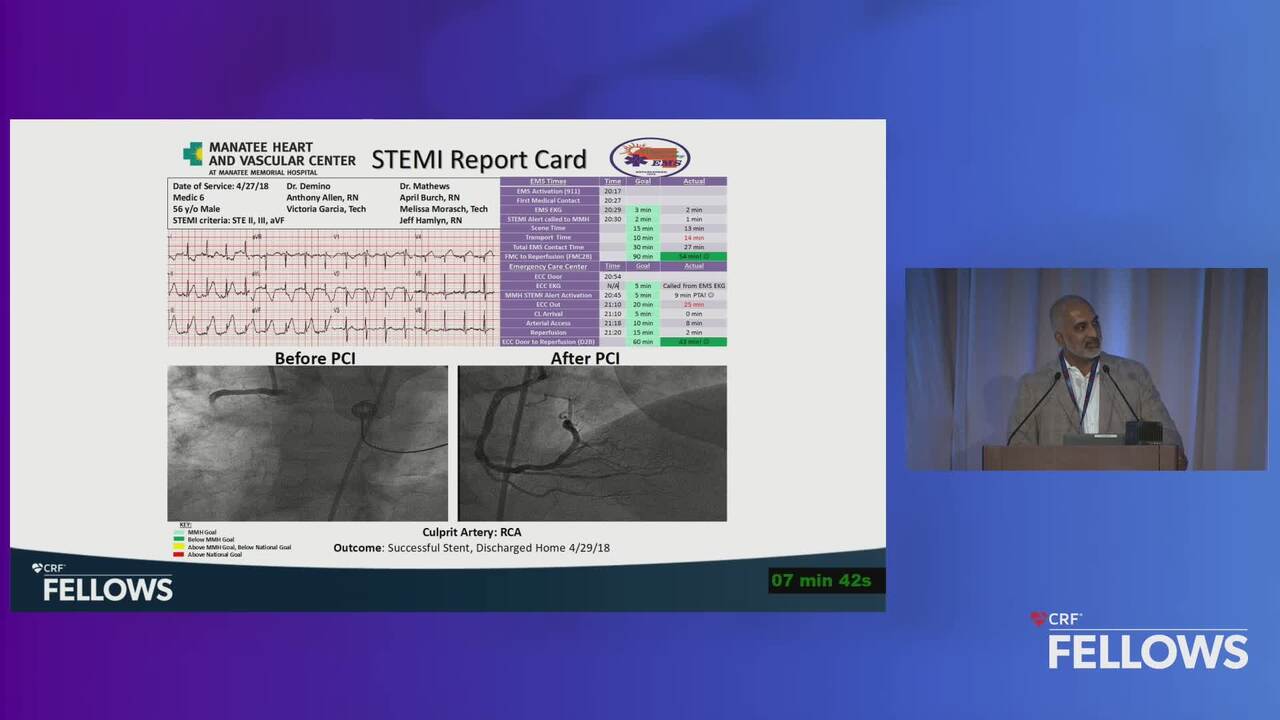The width and height of the screenshot is (1280, 720).
Task: Click the "Outcome: Successful Stent" line
Action: pyautogui.click(x=471, y=548)
